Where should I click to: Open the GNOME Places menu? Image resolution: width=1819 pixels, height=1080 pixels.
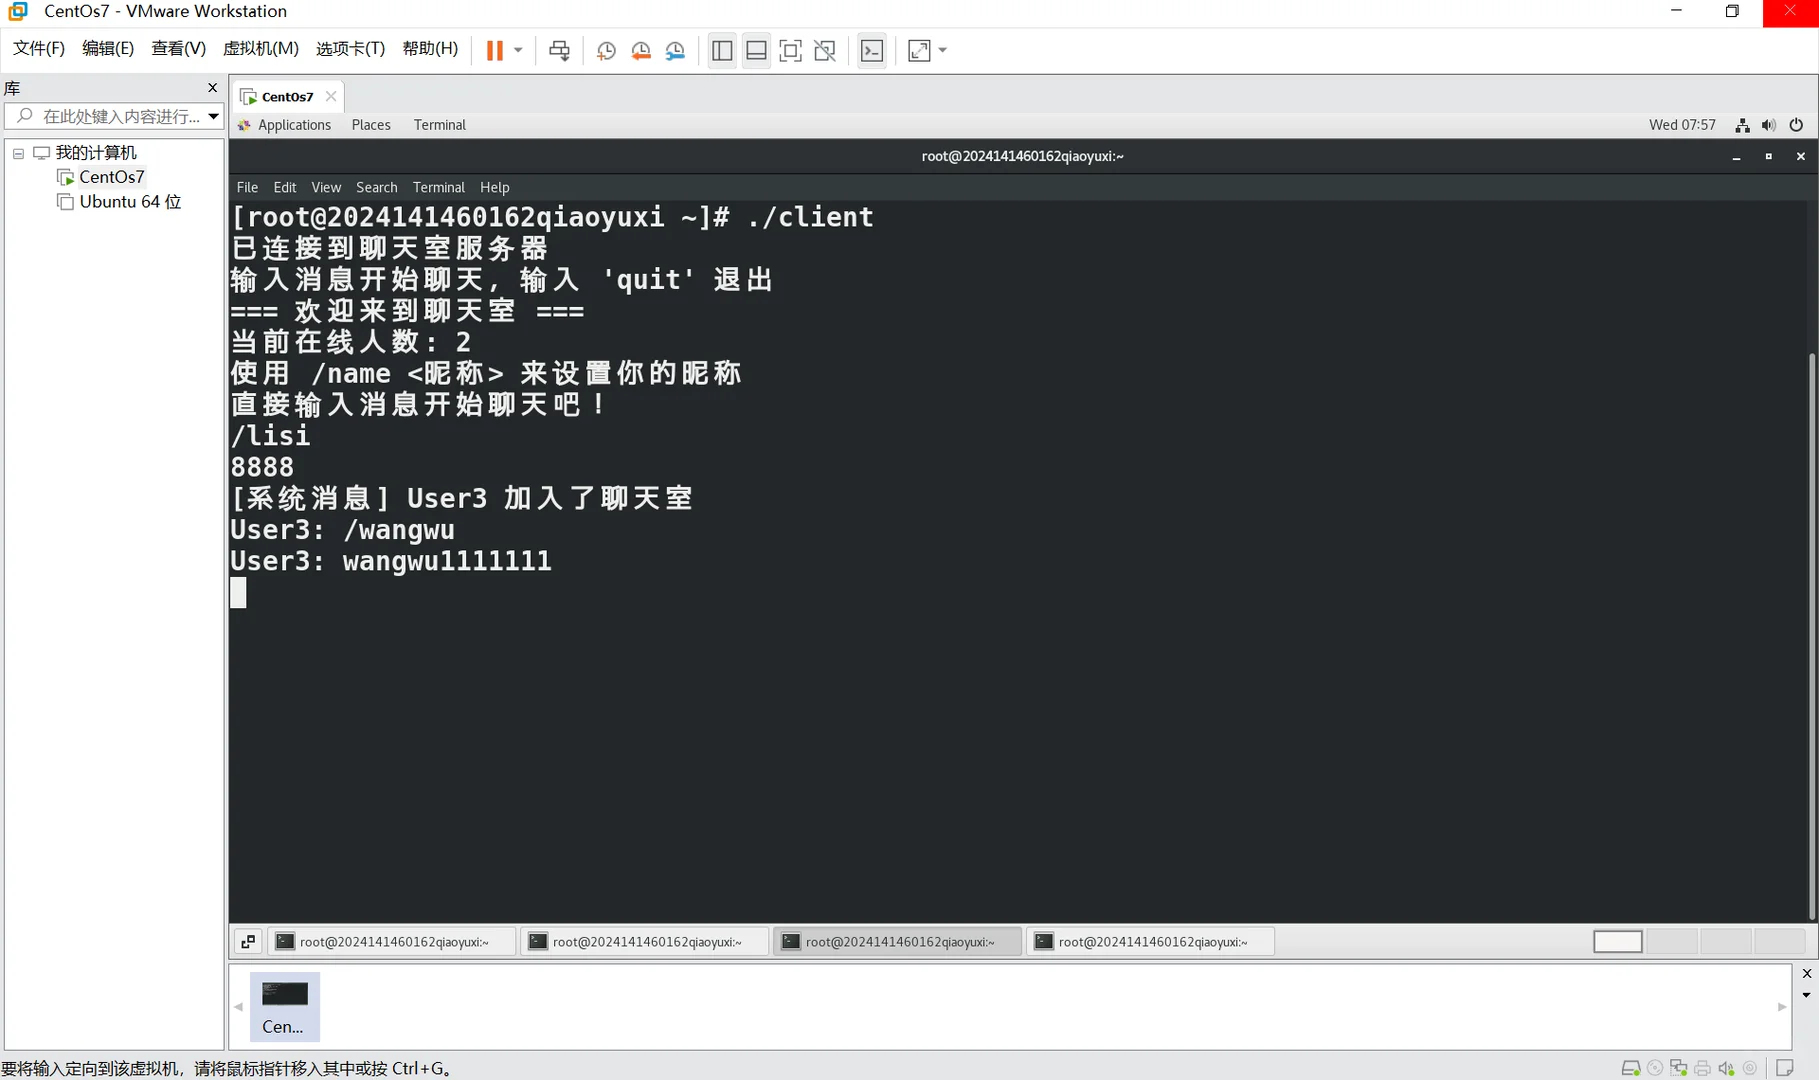(371, 125)
